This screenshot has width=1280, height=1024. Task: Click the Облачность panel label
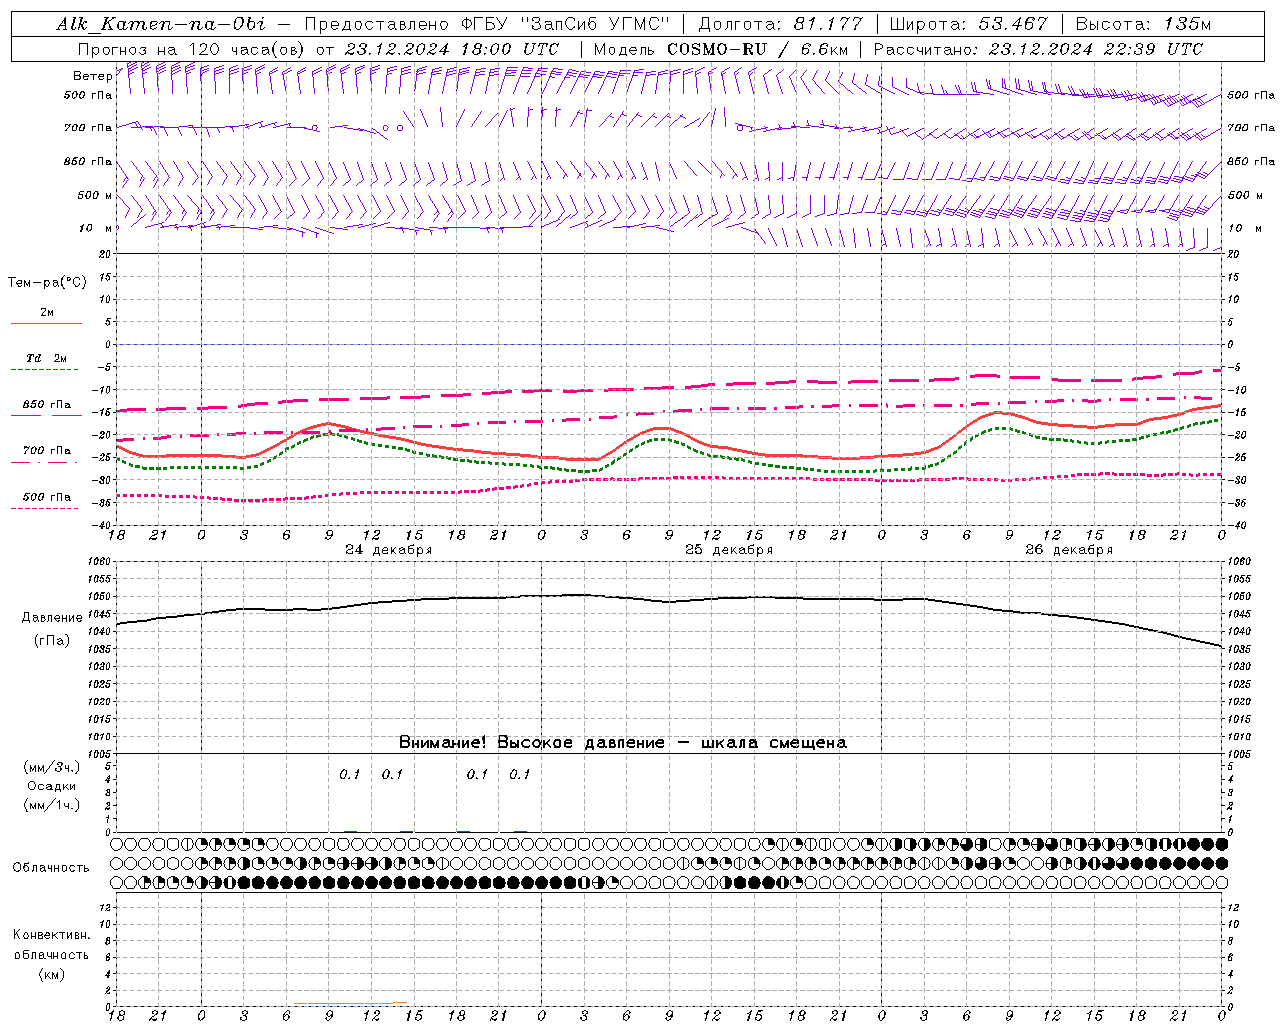tap(51, 868)
